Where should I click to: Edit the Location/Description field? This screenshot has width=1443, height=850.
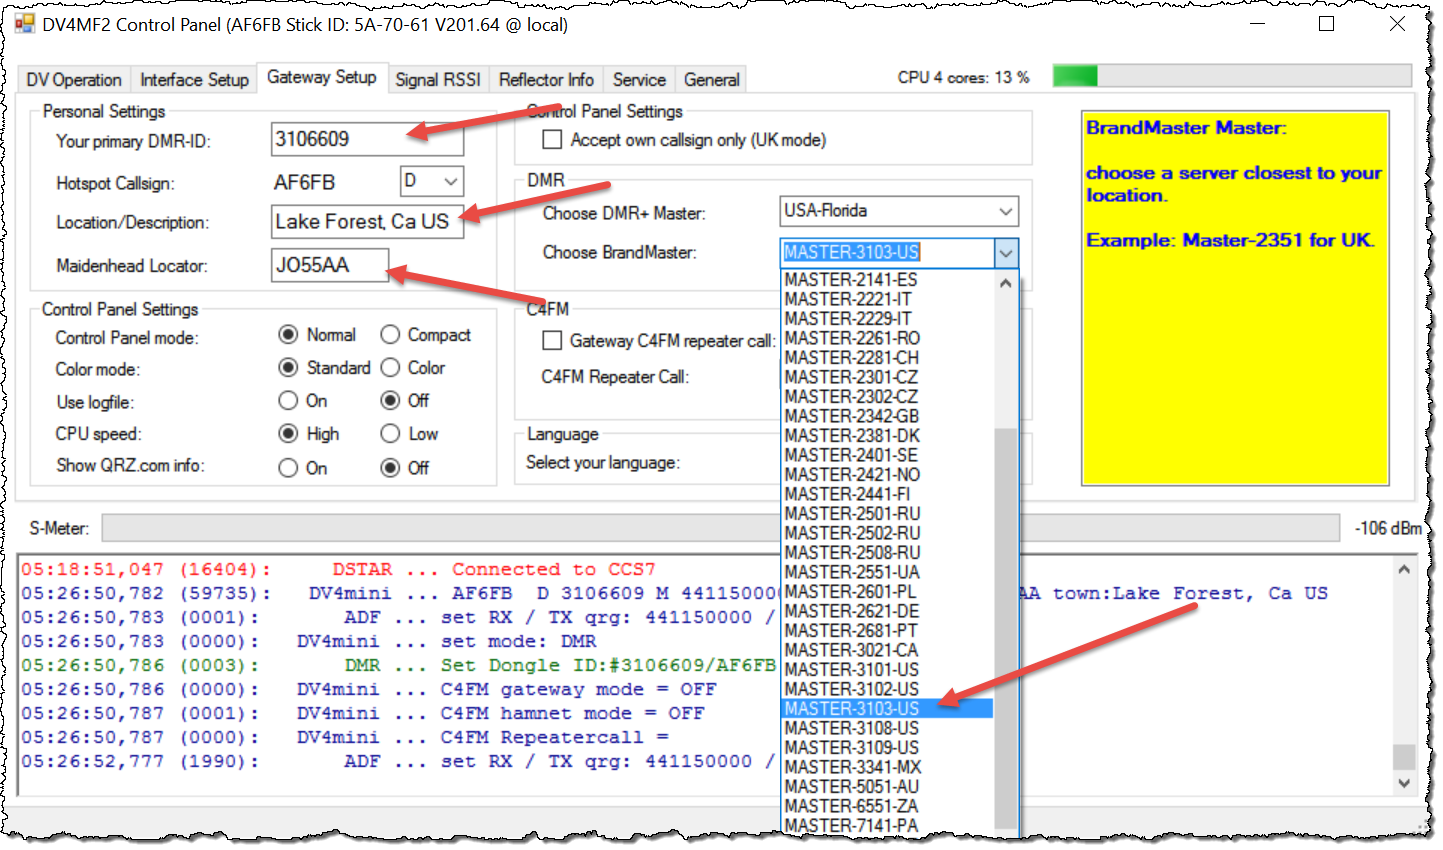pos(367,221)
